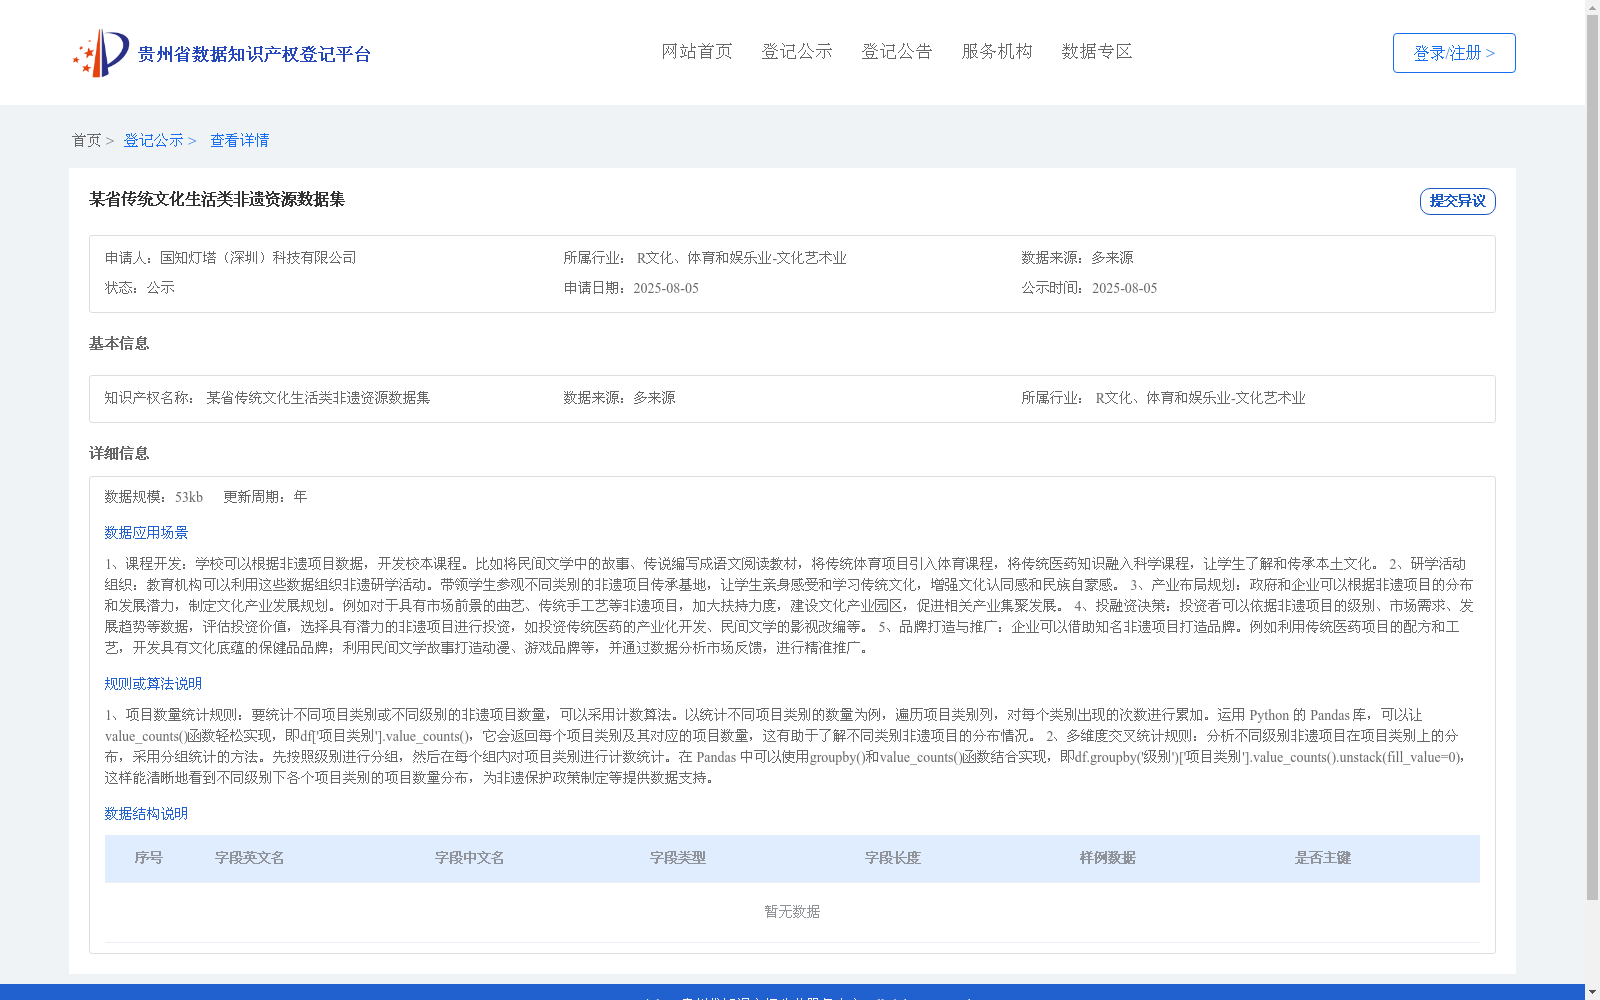Viewport: 1600px width, 1000px height.
Task: Click the 登录/注册 button
Action: [x=1454, y=53]
